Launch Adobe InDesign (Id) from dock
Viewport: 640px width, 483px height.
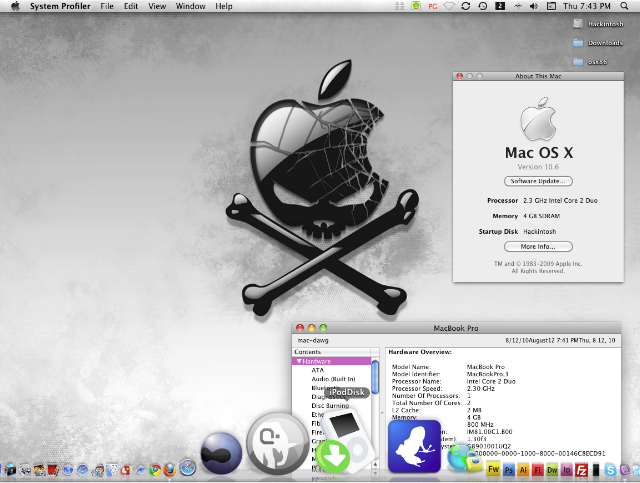pyautogui.click(x=567, y=470)
